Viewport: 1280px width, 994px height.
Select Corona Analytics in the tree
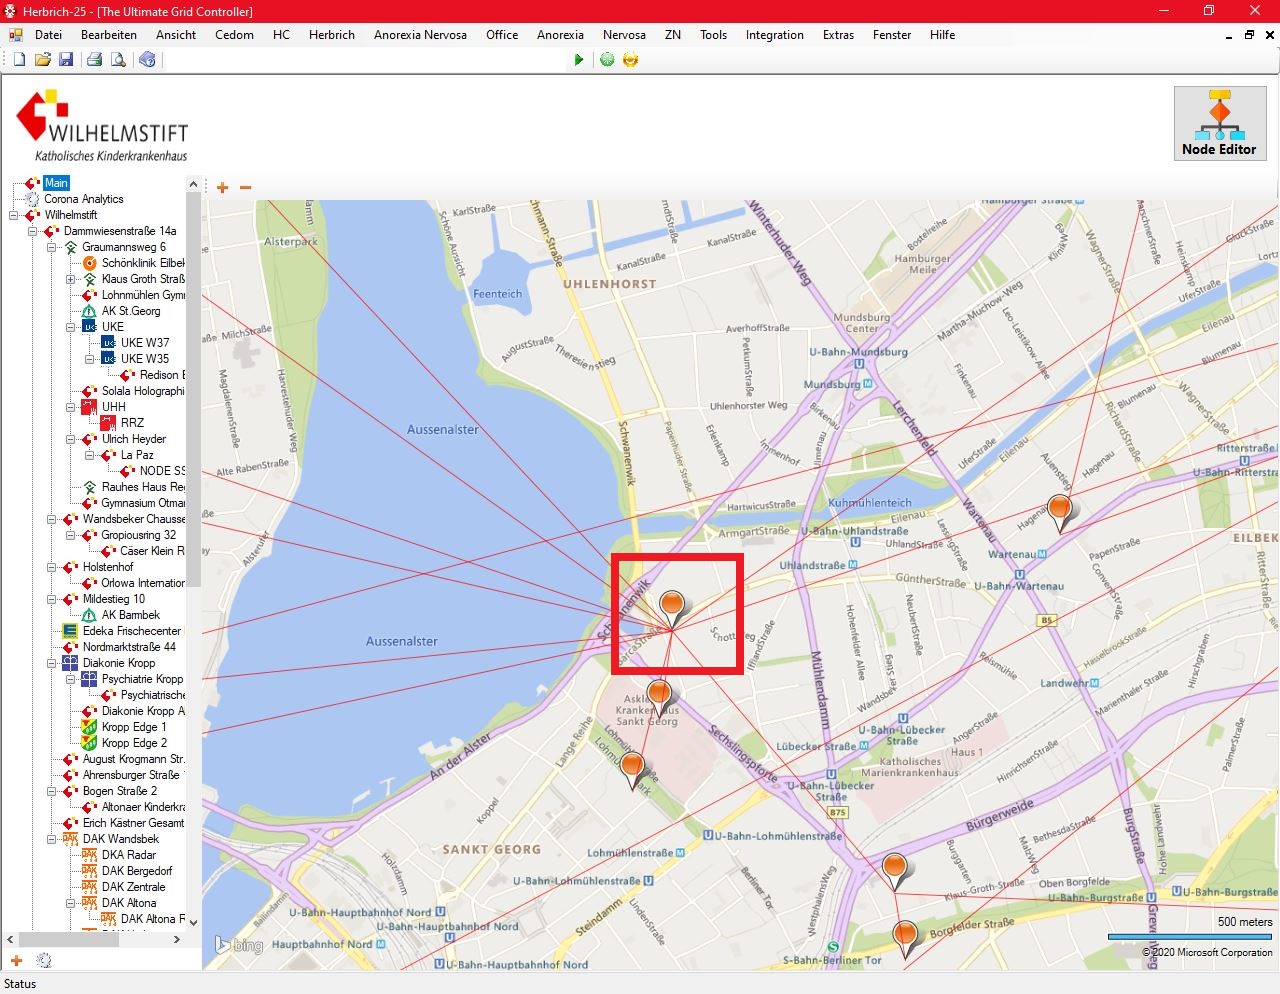pyautogui.click(x=83, y=199)
